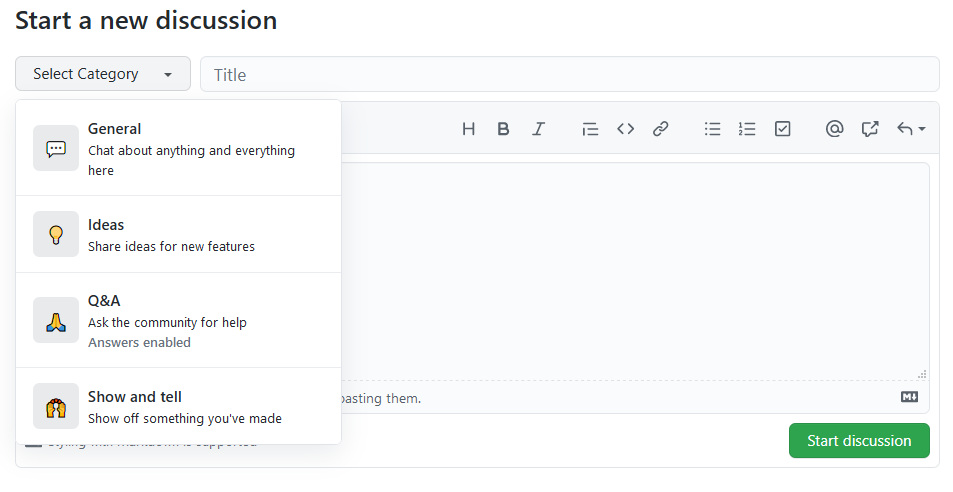The width and height of the screenshot is (953, 492).
Task: Click the 'Start a new discussion' heading
Action: pos(146,21)
